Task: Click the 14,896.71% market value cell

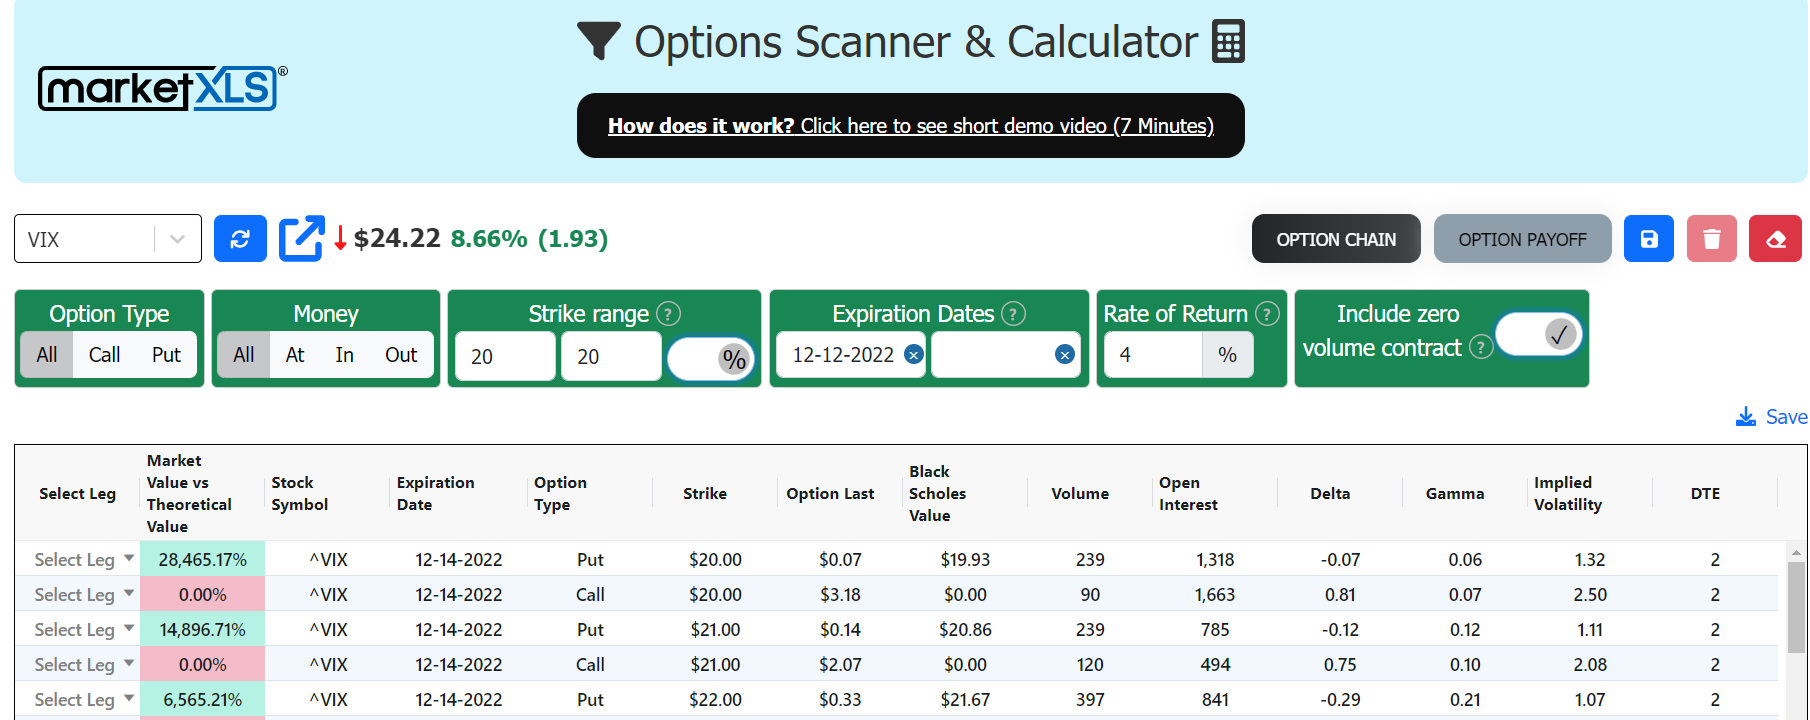Action: (202, 629)
